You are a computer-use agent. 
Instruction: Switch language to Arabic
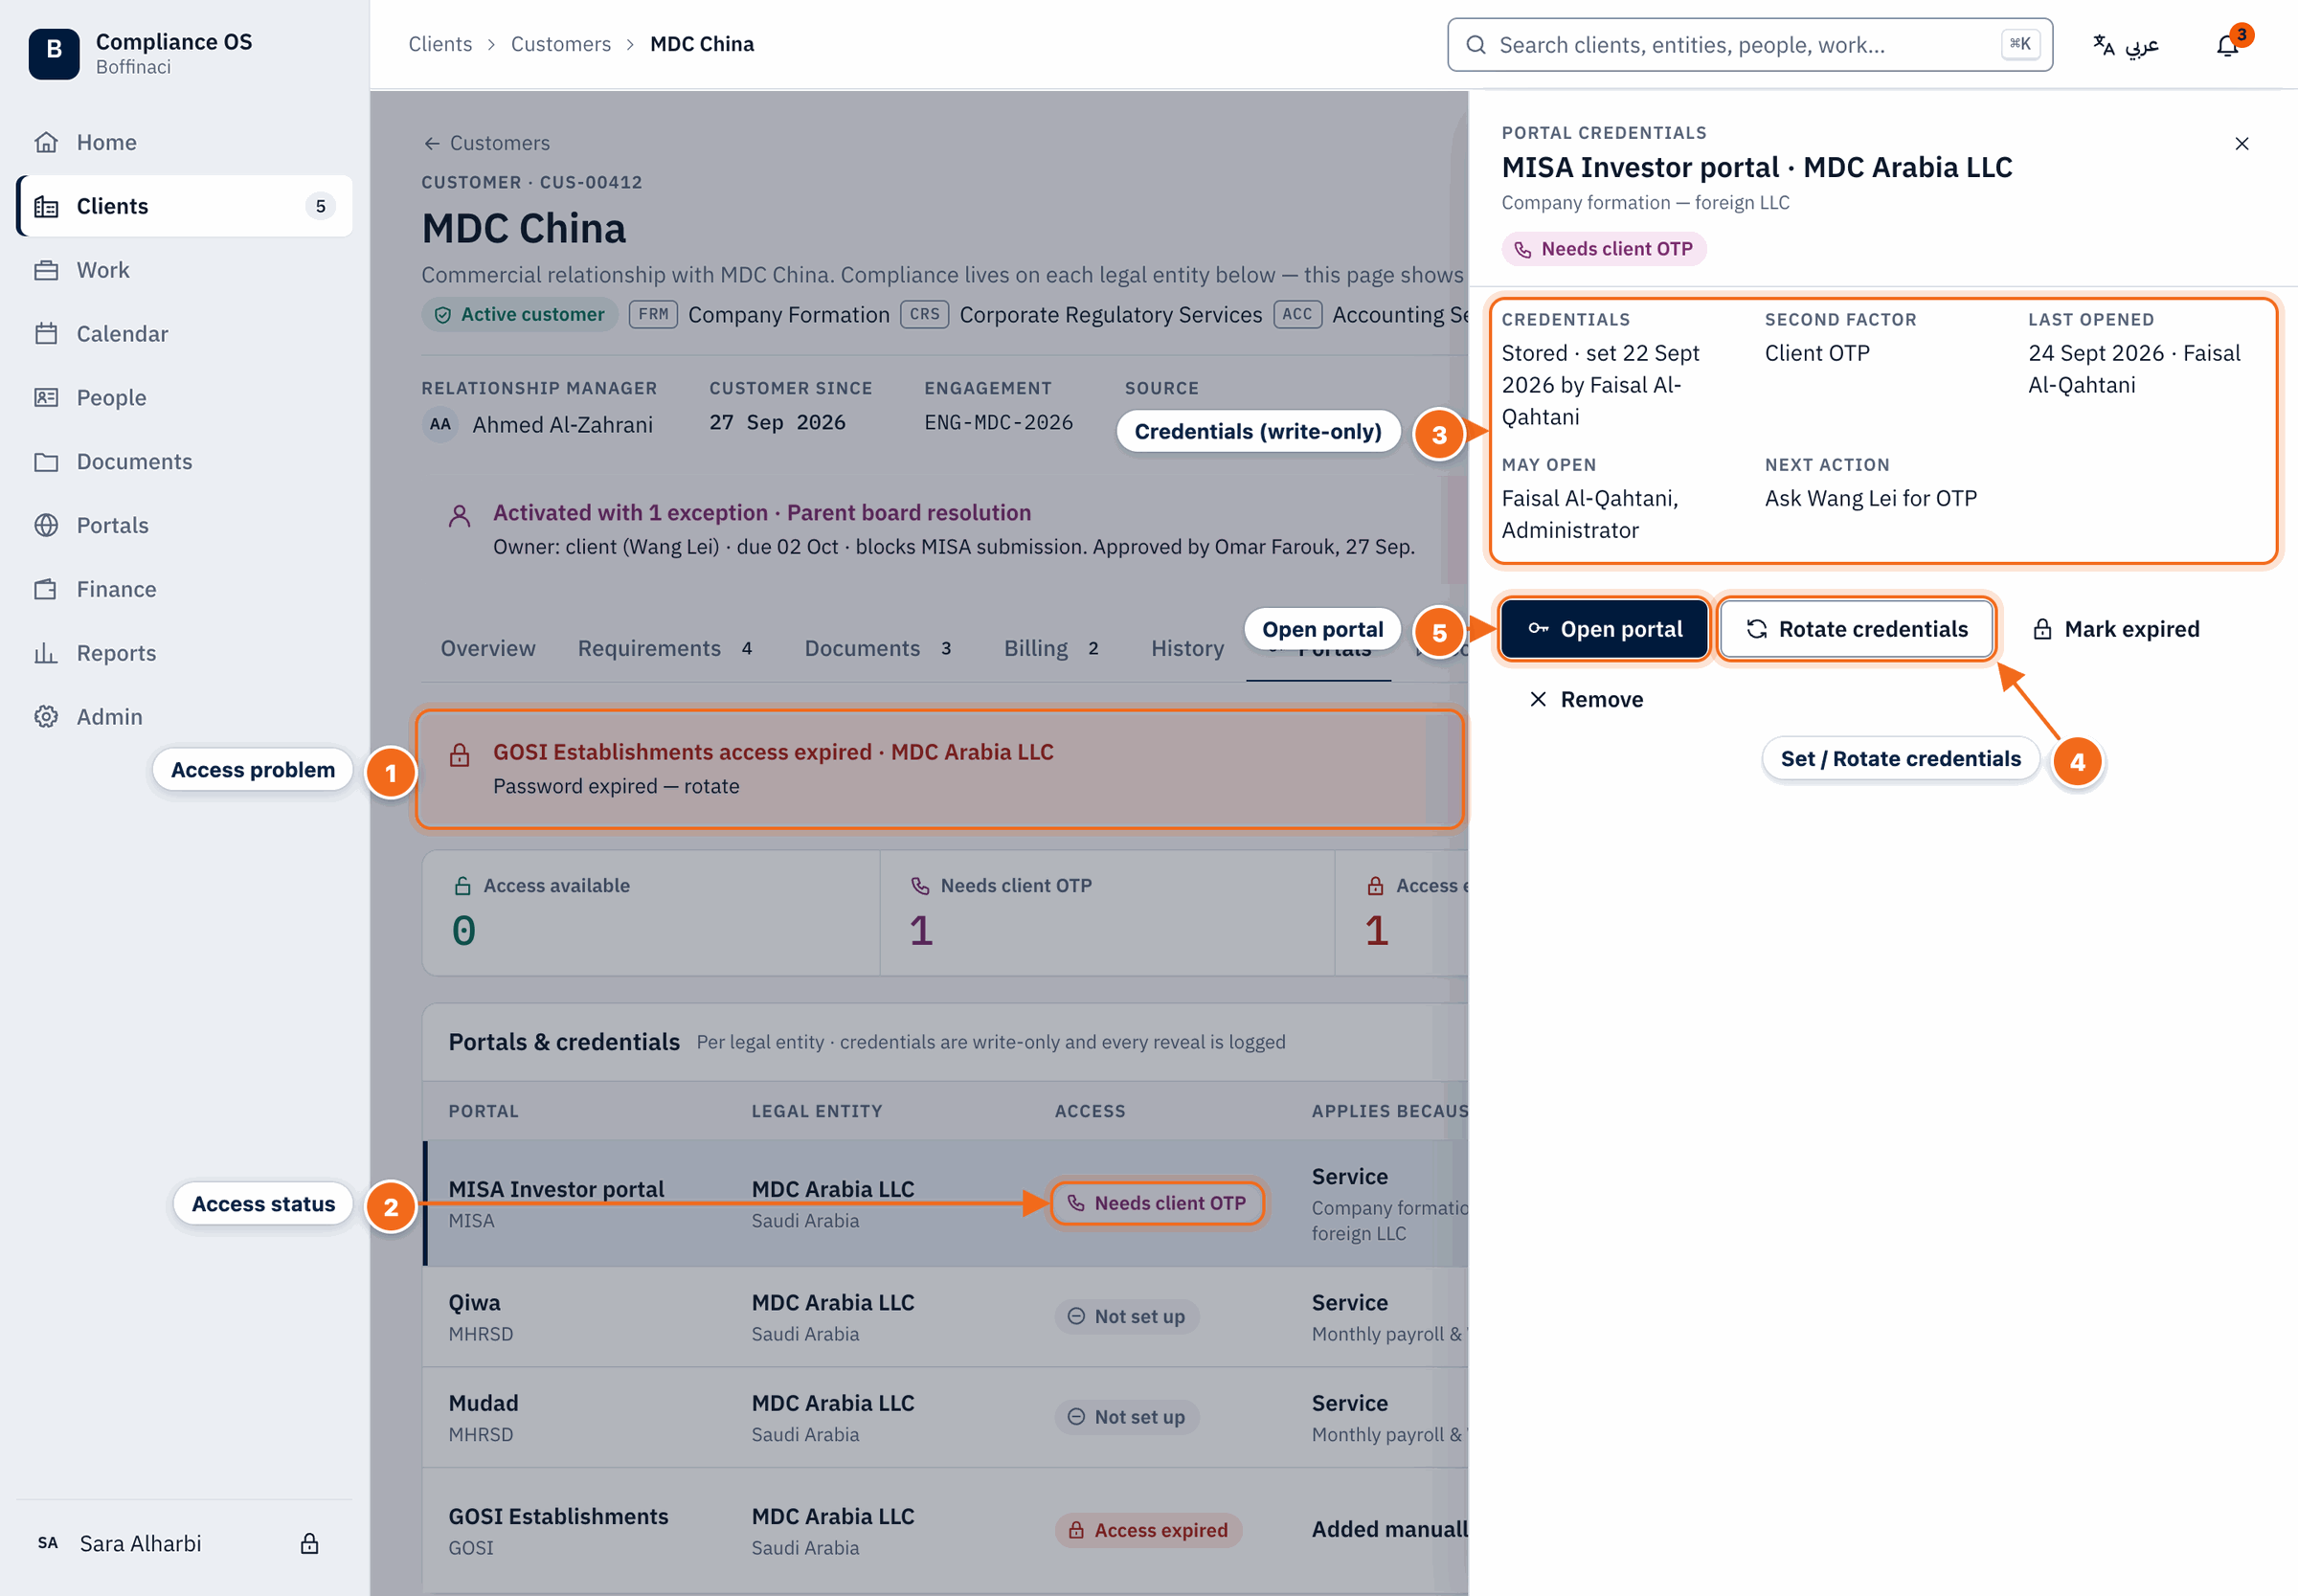pyautogui.click(x=2126, y=45)
